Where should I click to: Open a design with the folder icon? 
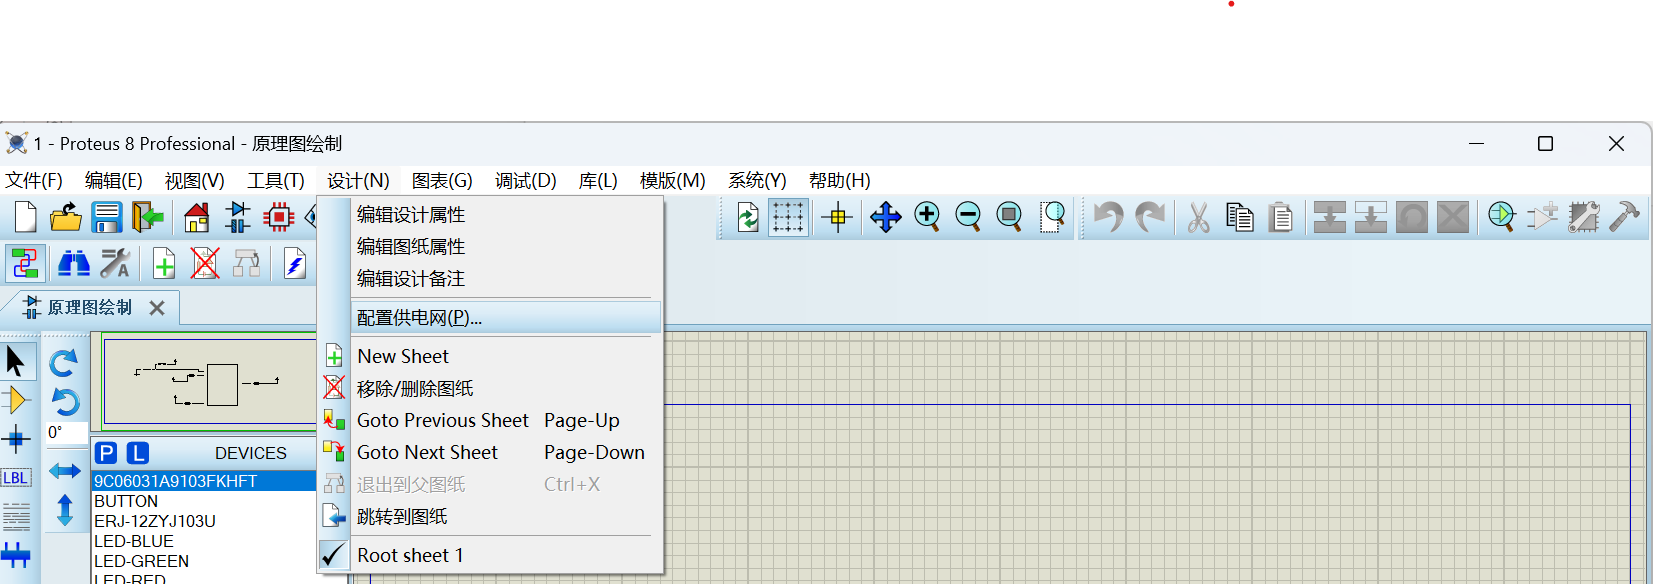66,216
